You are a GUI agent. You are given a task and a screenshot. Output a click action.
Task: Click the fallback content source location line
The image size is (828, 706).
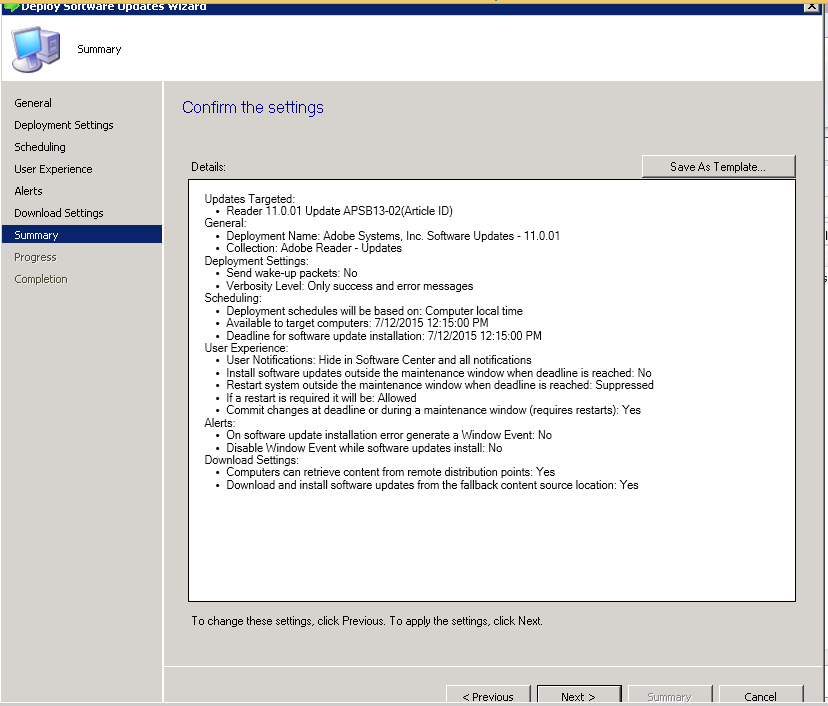click(432, 485)
